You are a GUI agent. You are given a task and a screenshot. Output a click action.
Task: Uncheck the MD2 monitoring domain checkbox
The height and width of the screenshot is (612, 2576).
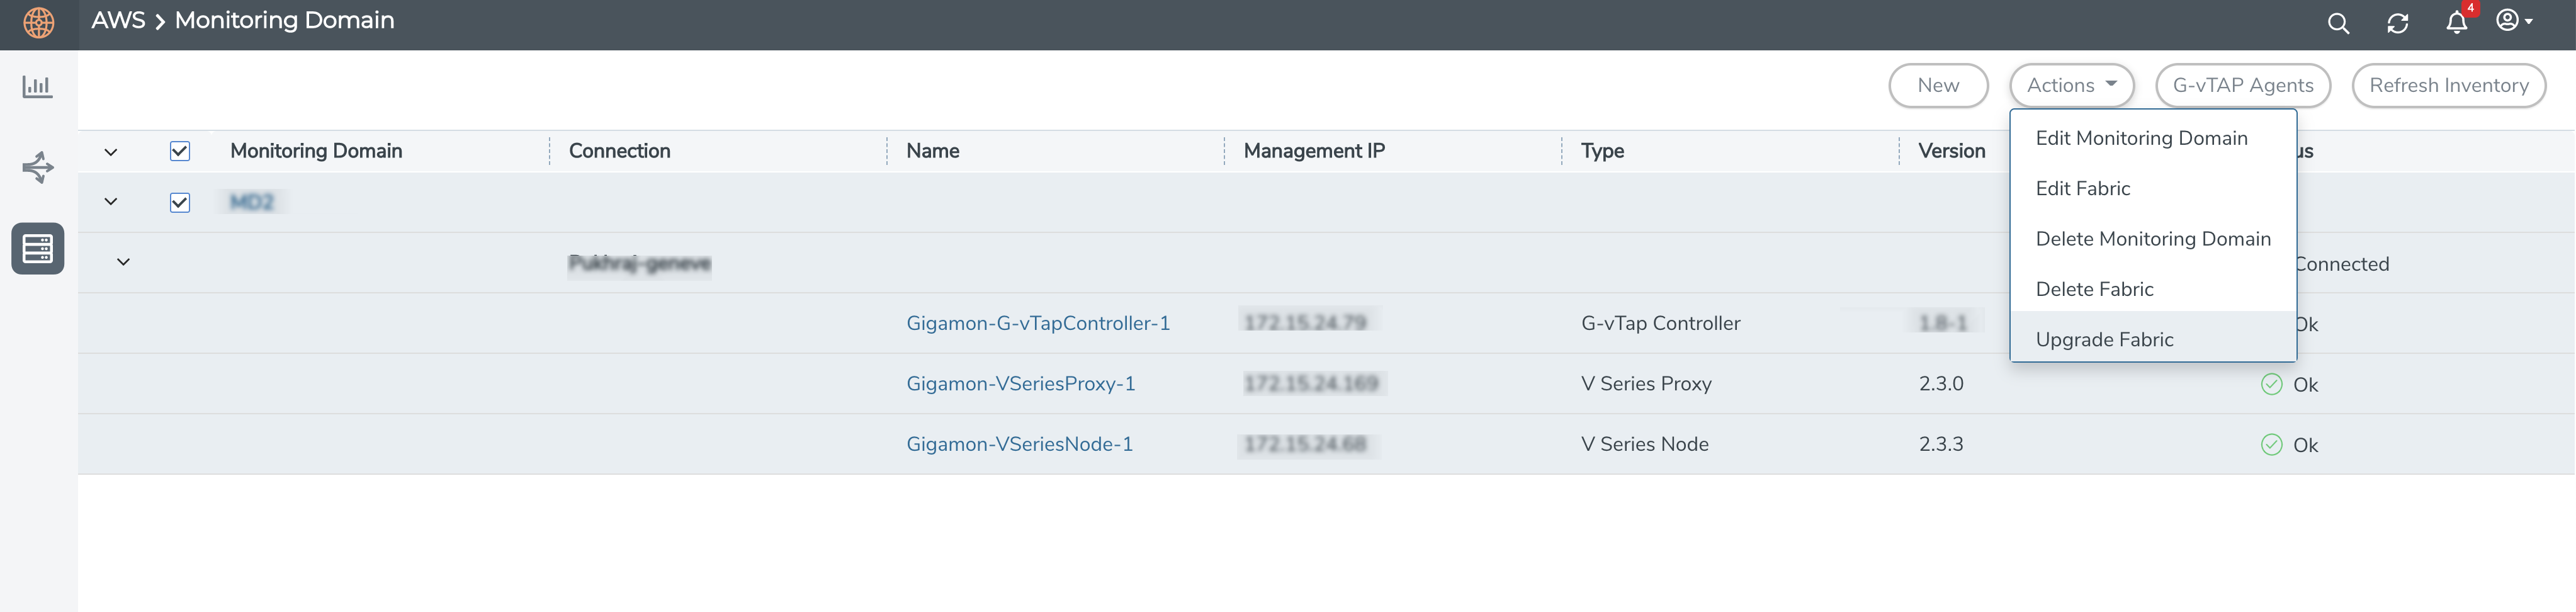pyautogui.click(x=180, y=202)
